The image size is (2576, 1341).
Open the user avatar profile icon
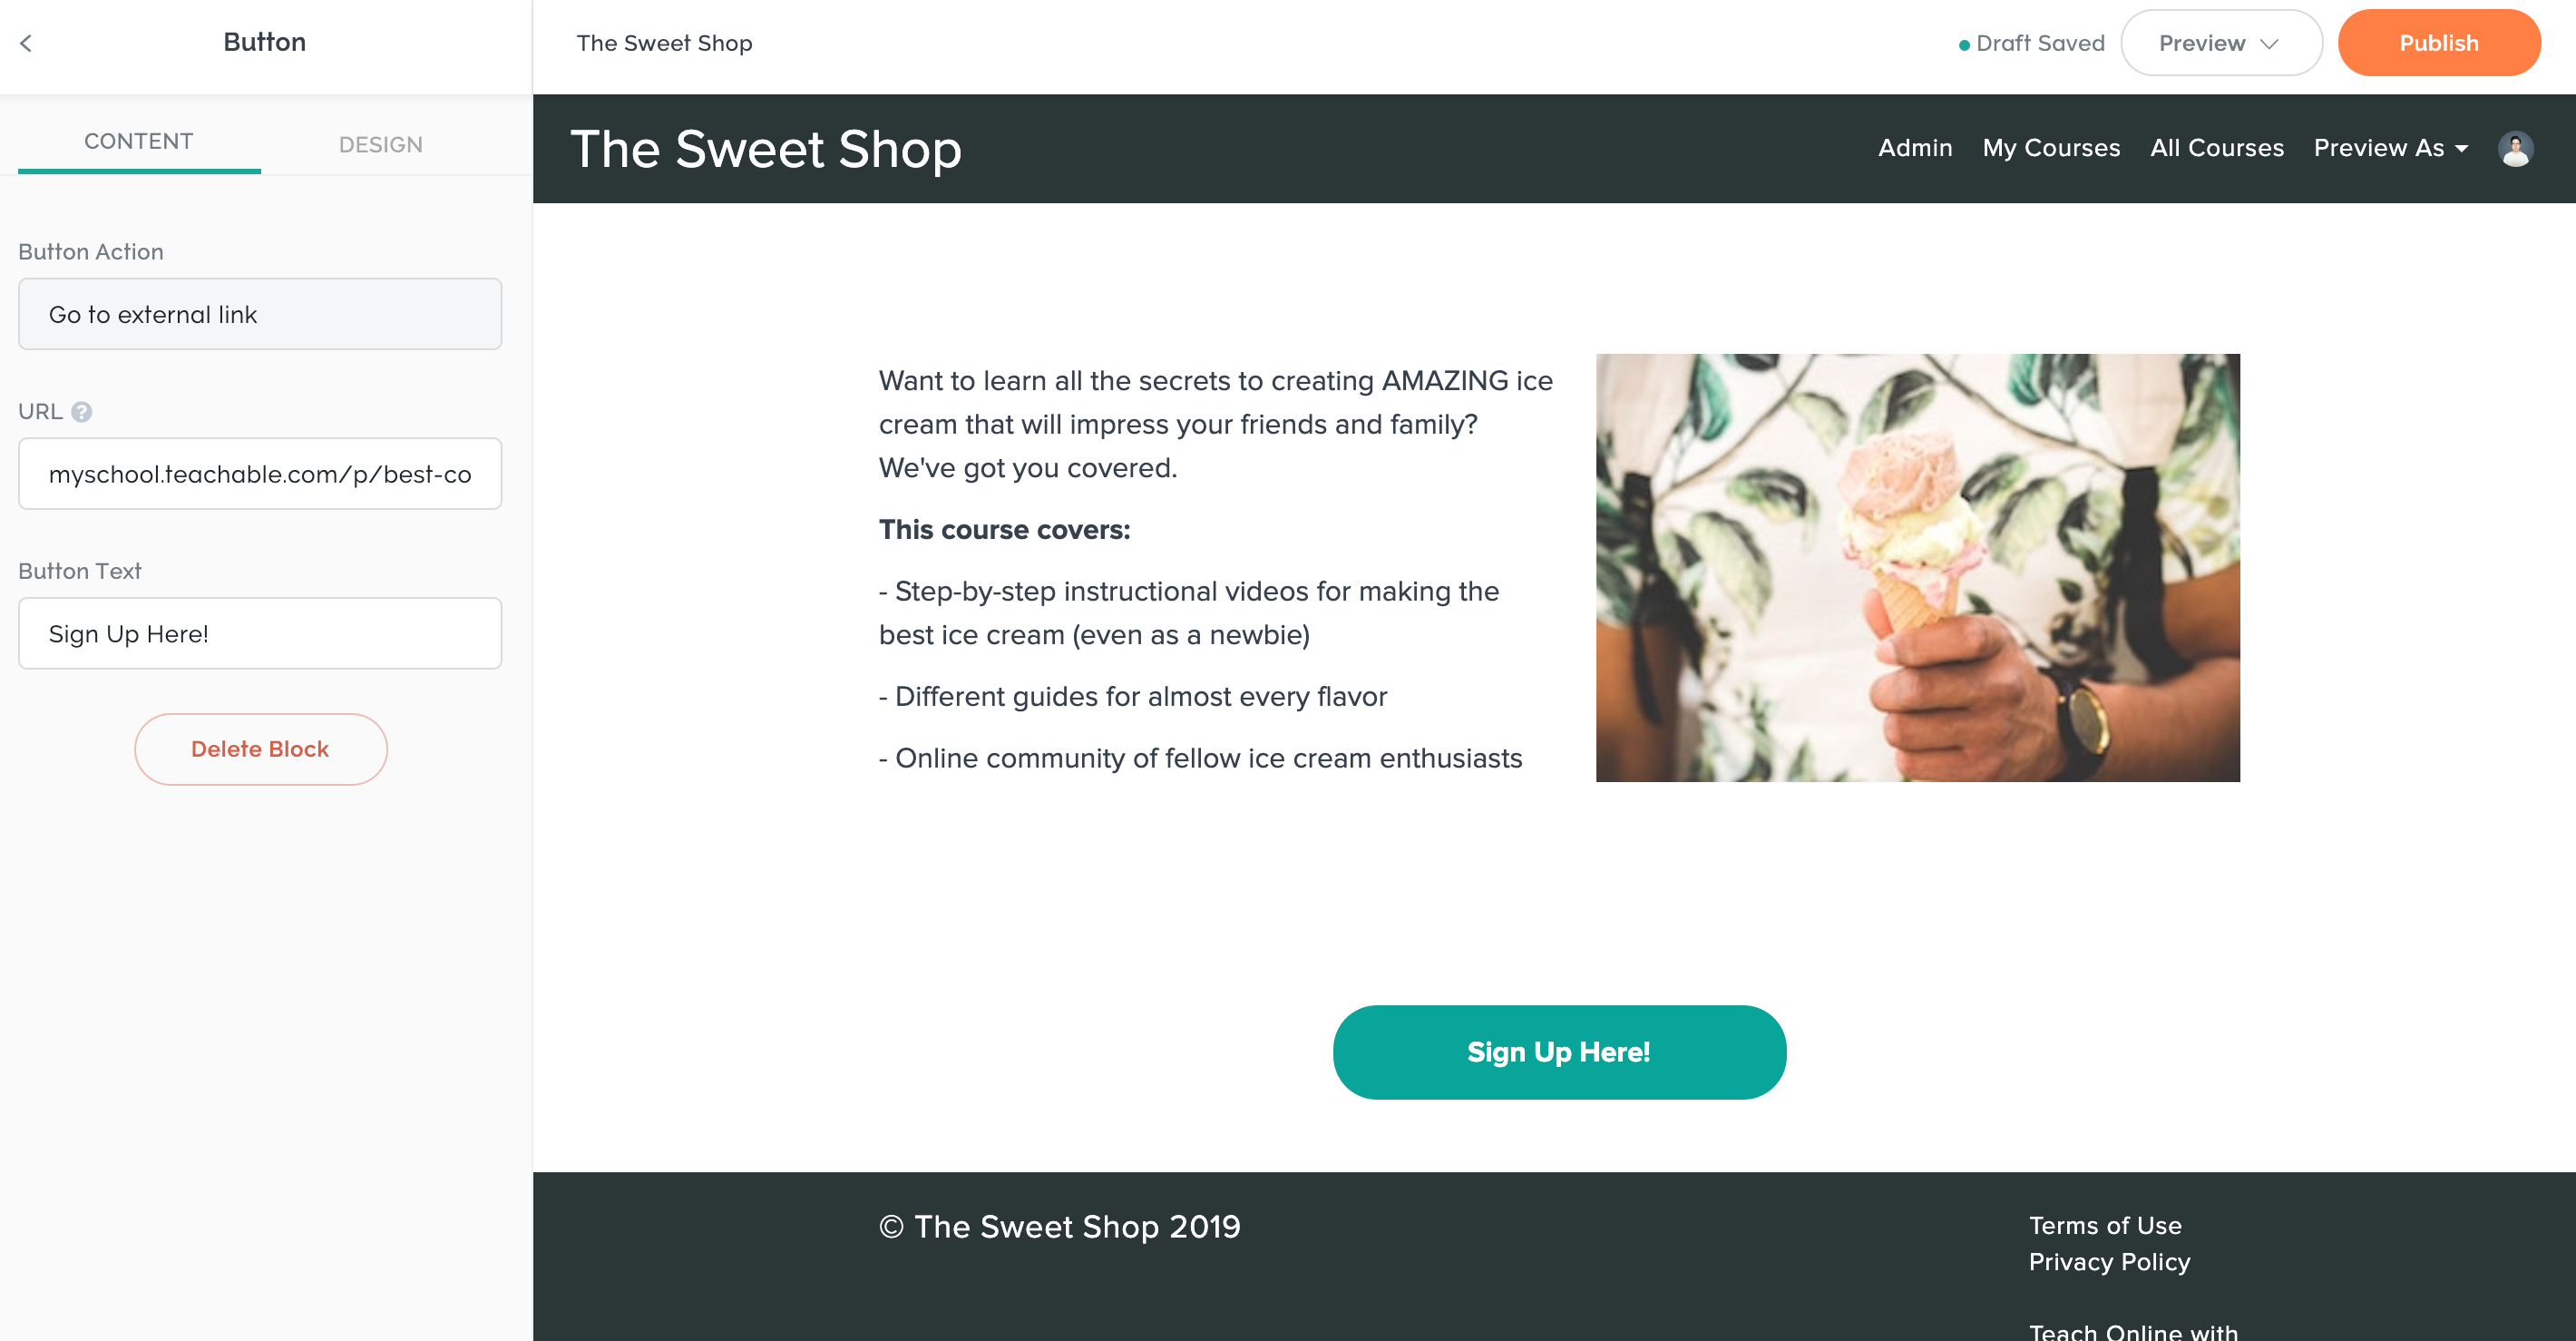click(x=2515, y=148)
